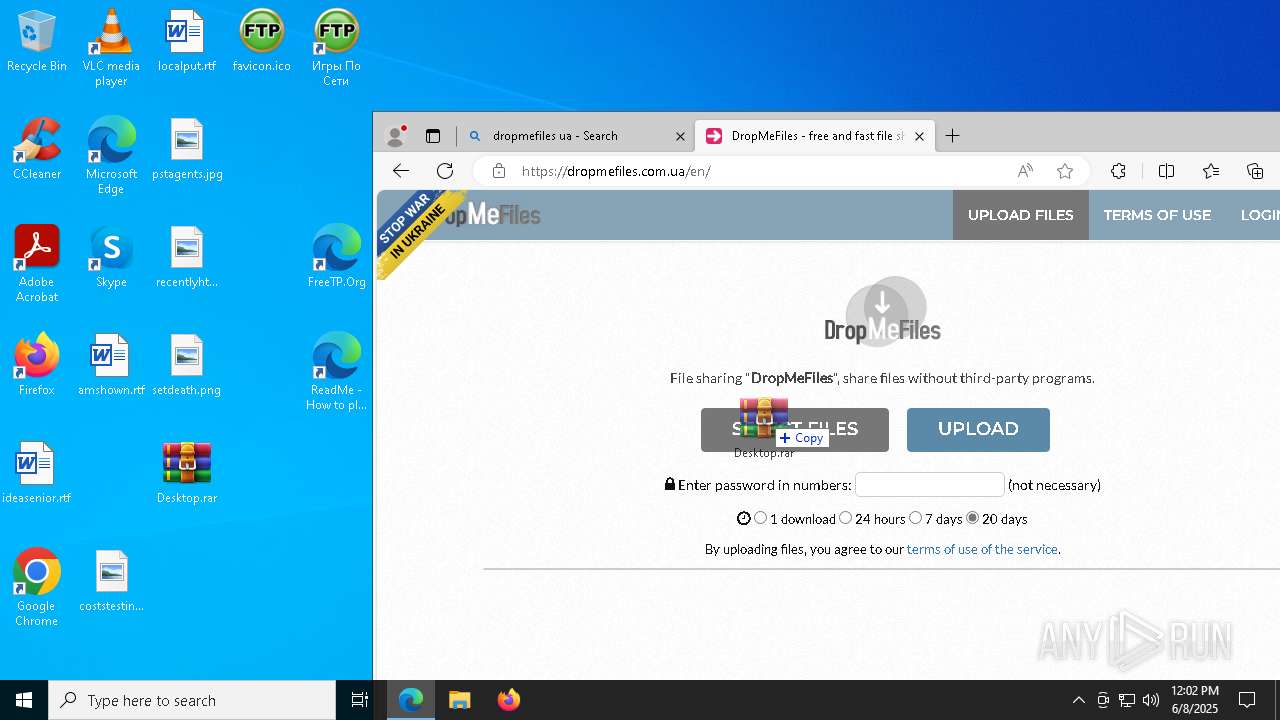Open Read aloud in address bar
1280x720 pixels.
coord(1025,171)
